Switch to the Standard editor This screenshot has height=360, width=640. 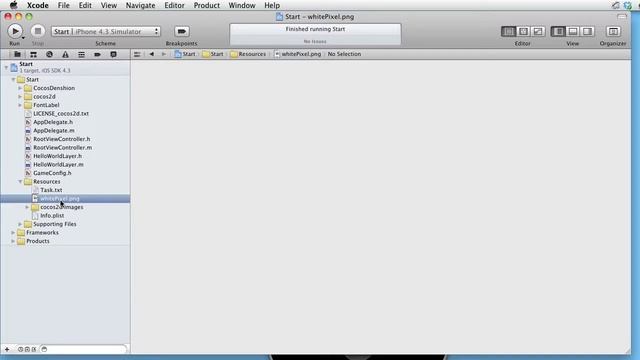click(509, 31)
